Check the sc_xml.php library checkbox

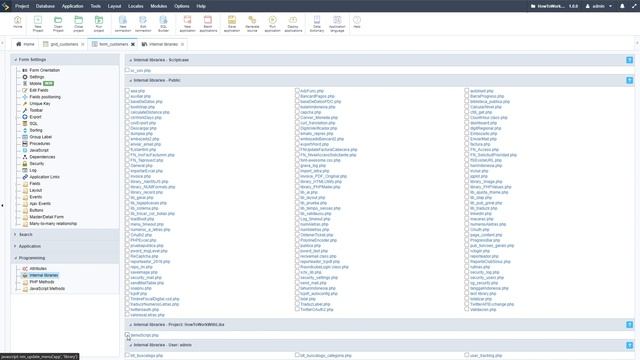[x=127, y=70]
